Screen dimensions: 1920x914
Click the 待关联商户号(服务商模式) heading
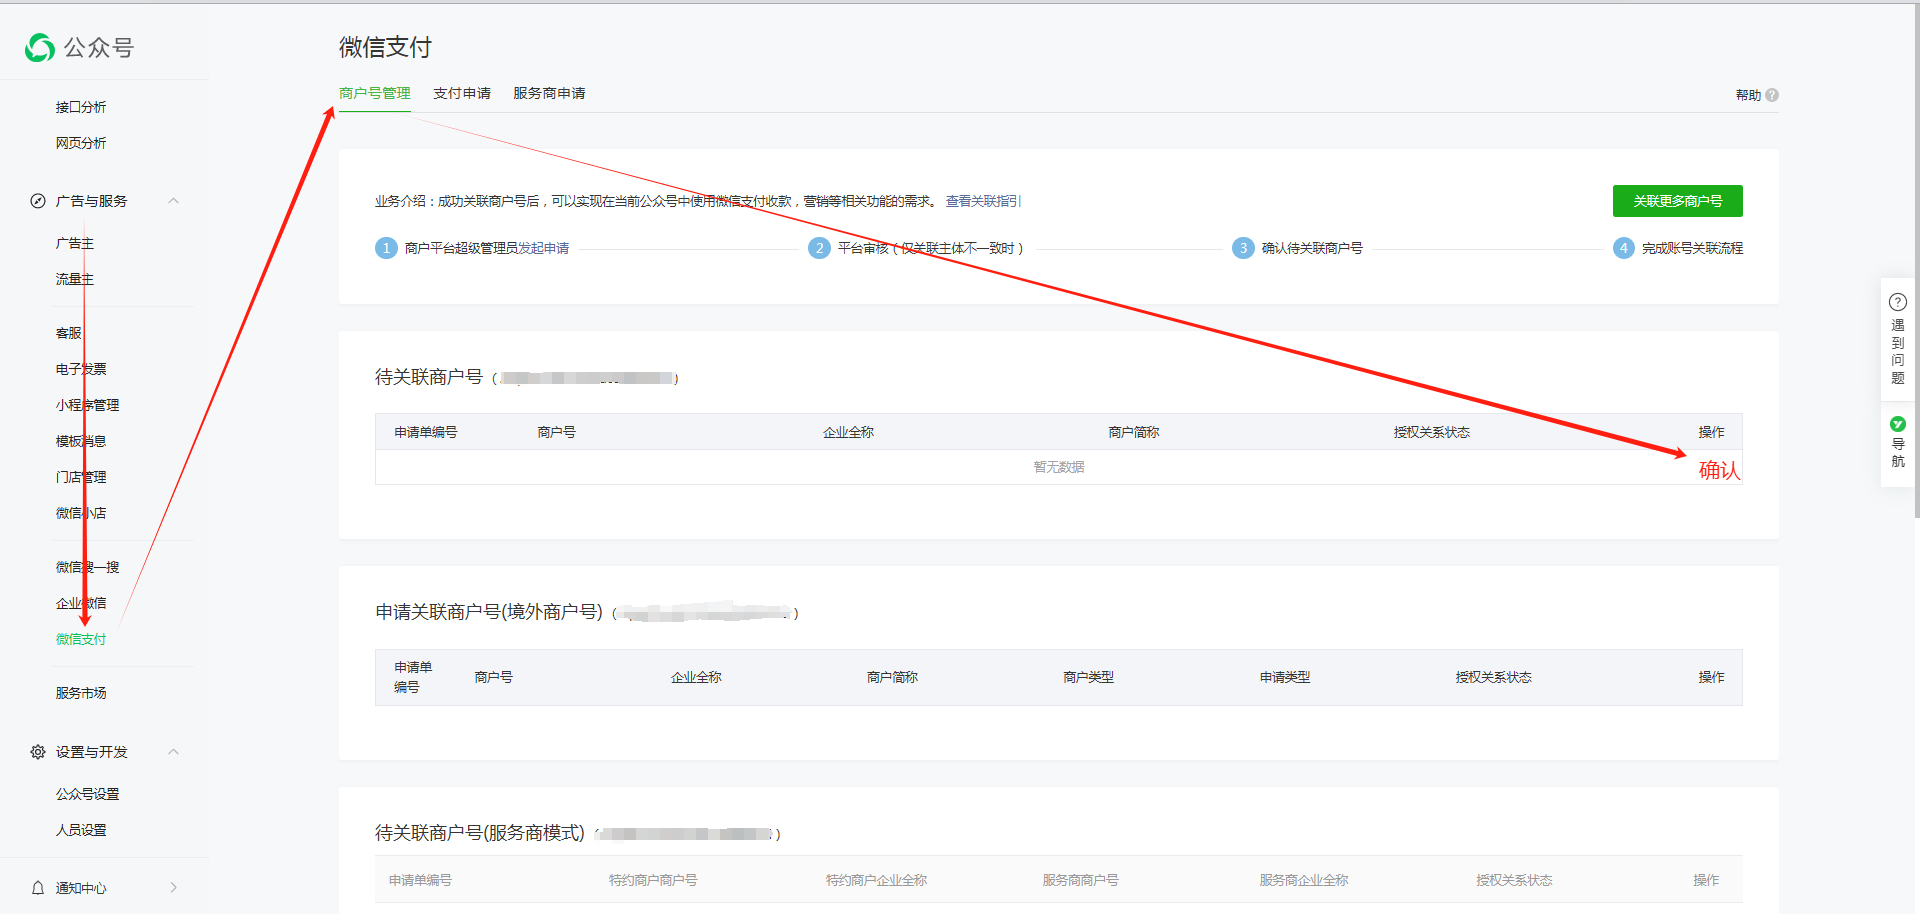[480, 833]
